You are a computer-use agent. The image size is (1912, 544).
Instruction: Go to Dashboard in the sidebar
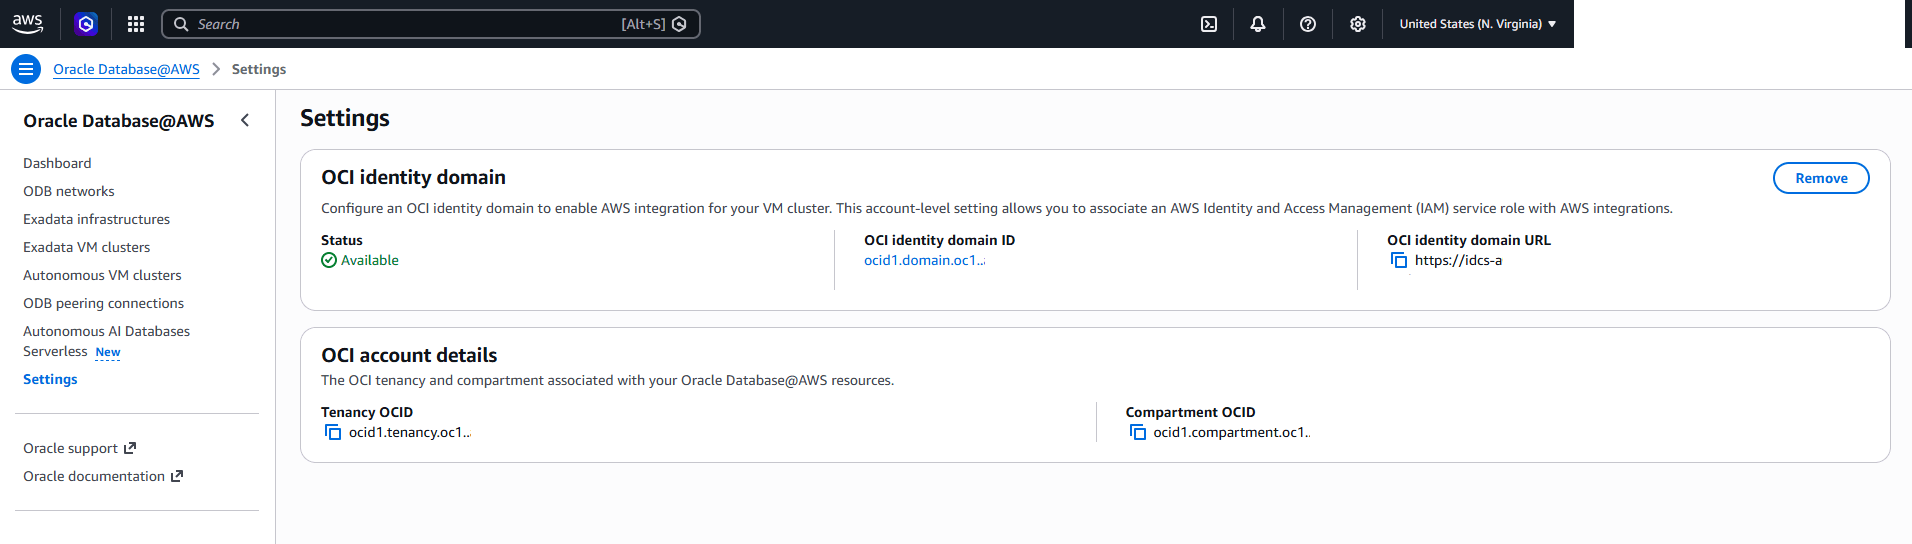[x=57, y=163]
